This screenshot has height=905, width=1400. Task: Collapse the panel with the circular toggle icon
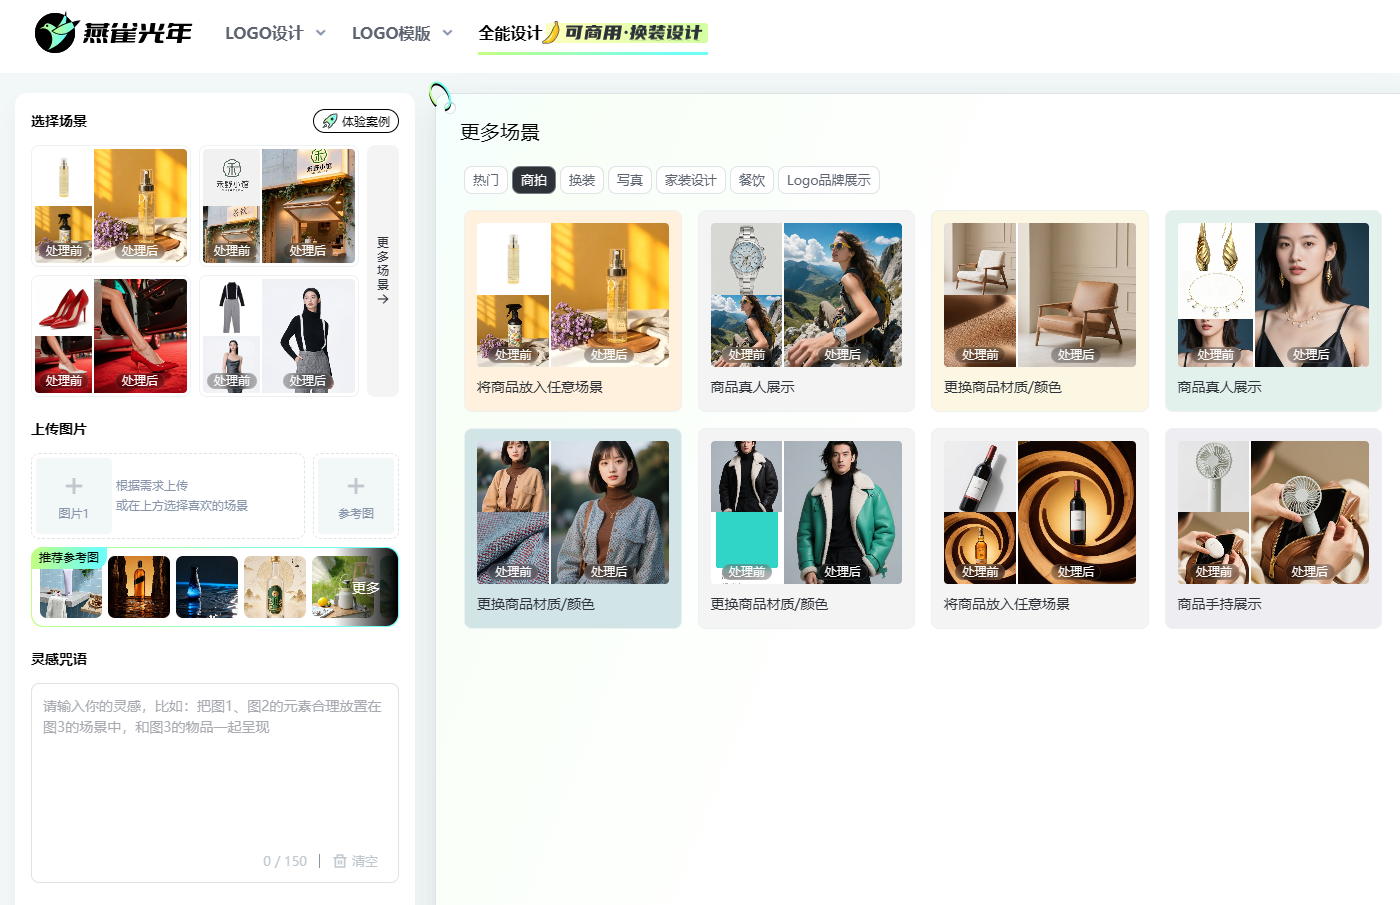click(440, 96)
